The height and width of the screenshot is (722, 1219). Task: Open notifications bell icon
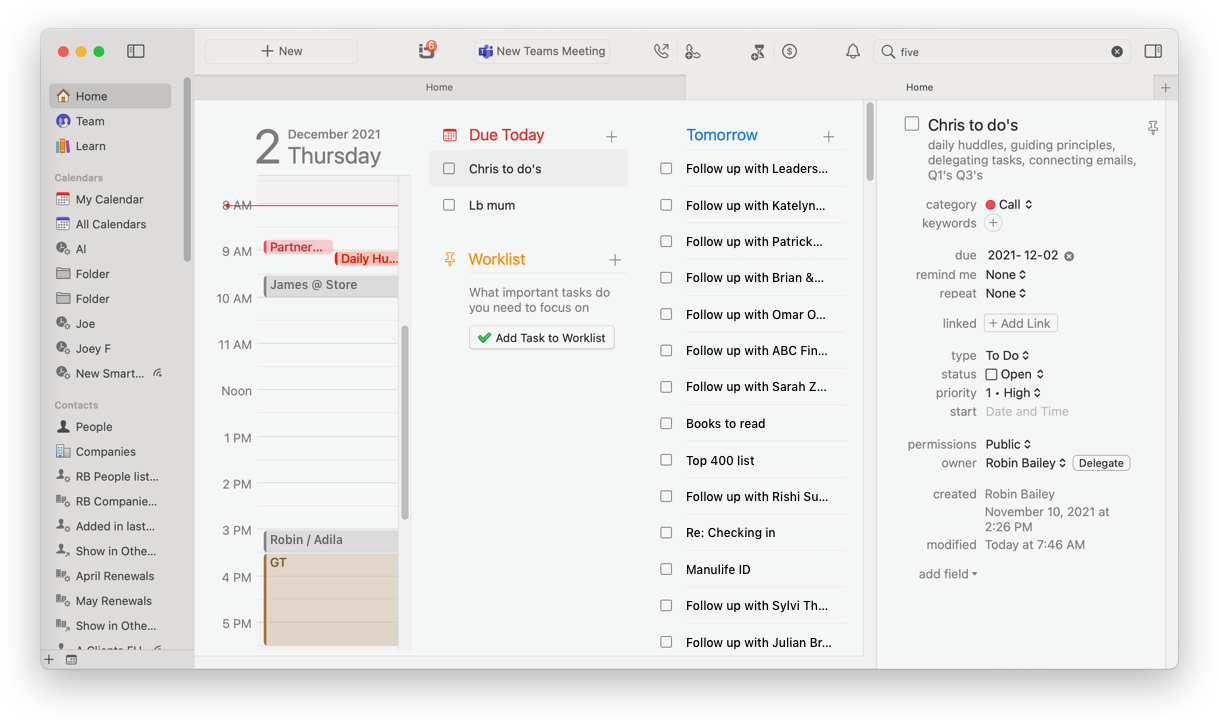click(x=853, y=51)
